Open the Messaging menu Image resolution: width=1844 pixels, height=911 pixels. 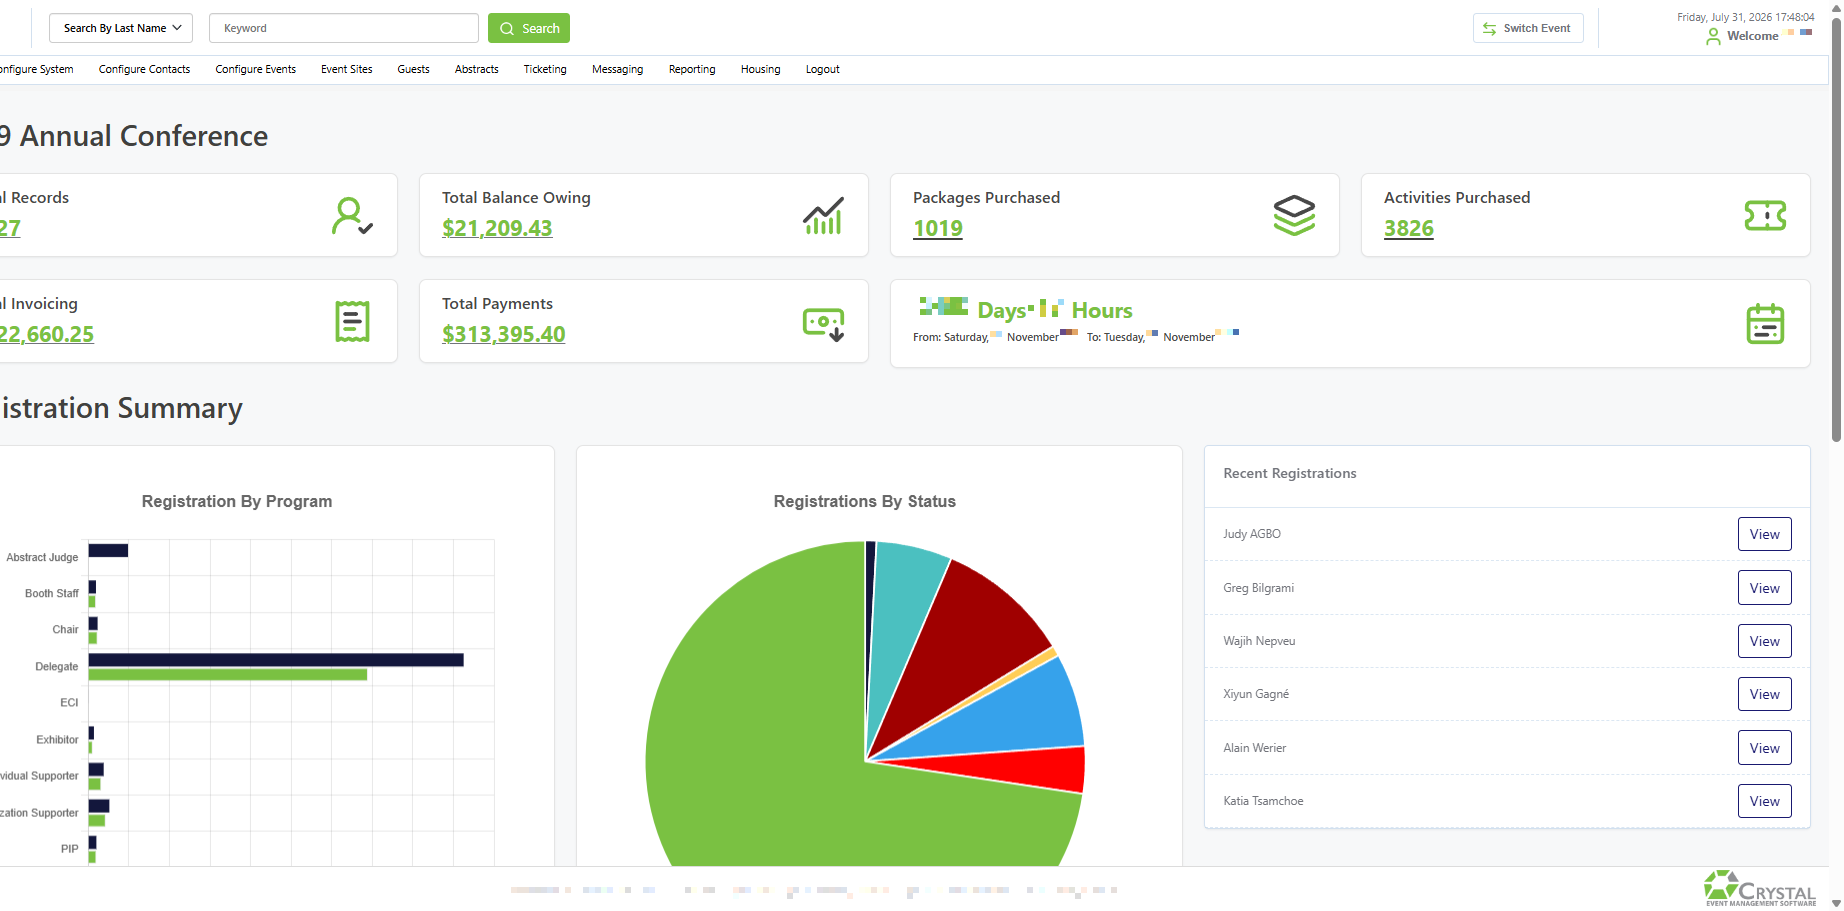coord(618,69)
